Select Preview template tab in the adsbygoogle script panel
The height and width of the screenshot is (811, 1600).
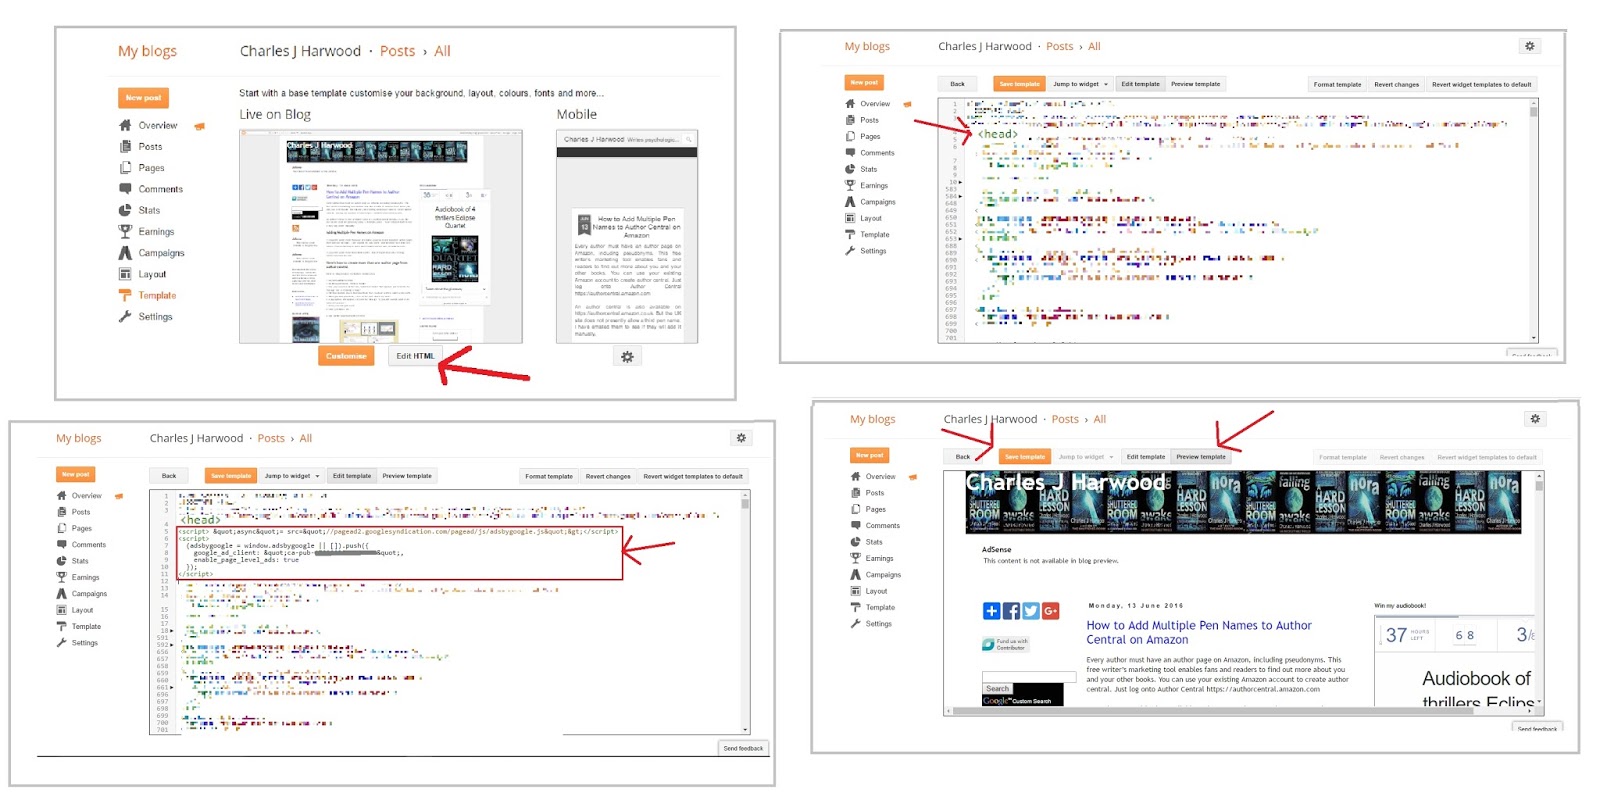pos(407,476)
